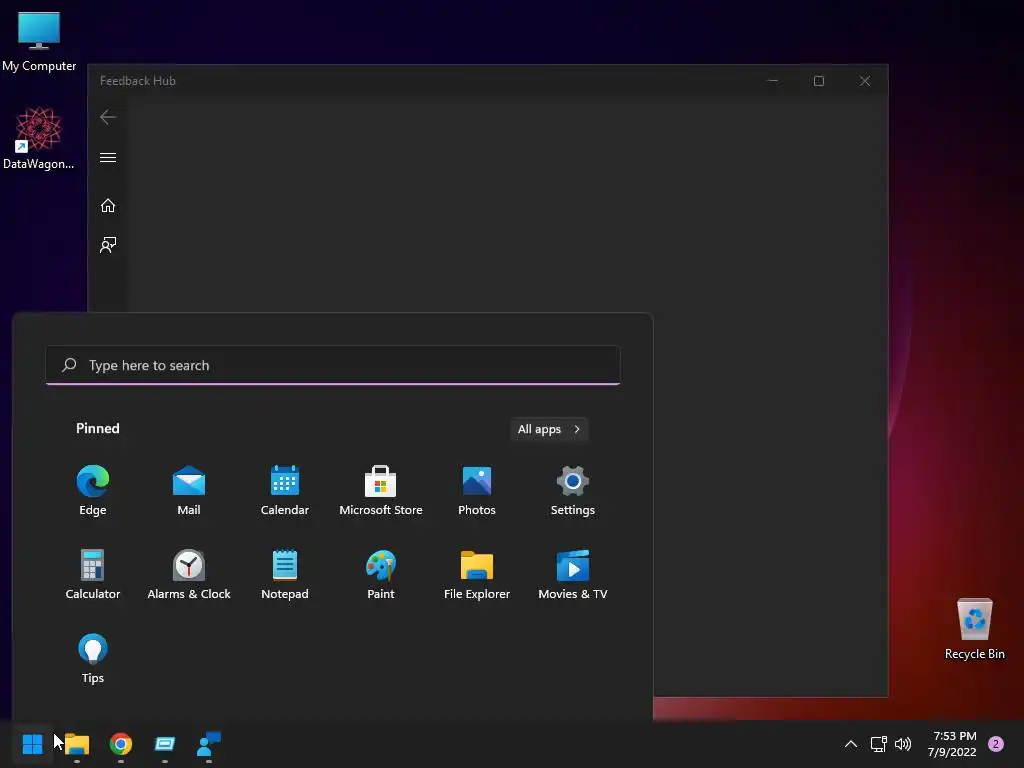The image size is (1024, 768).
Task: Select the DataWagon desktop shortcut
Action: point(39,138)
